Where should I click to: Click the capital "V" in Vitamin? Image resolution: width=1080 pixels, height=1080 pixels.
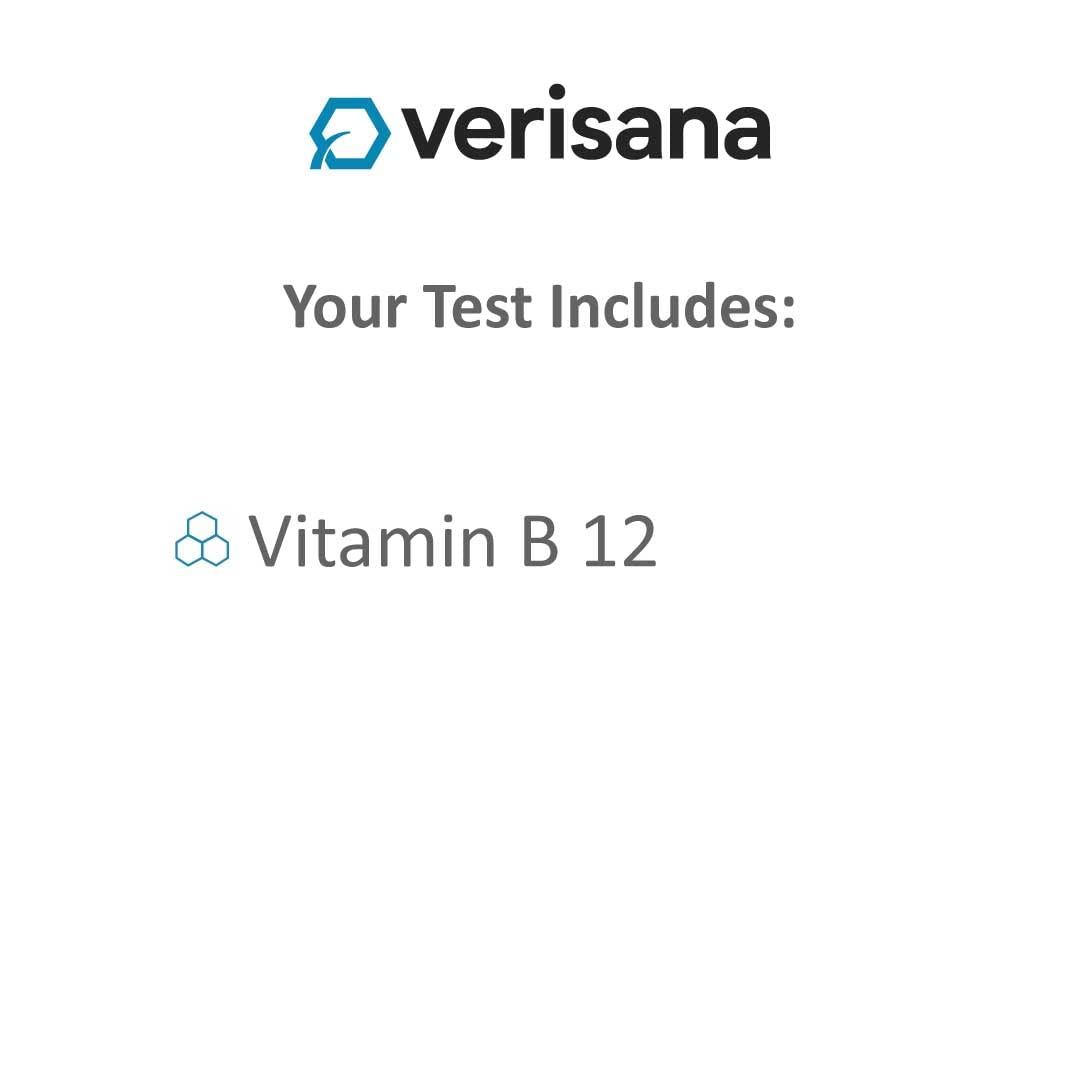[270, 541]
